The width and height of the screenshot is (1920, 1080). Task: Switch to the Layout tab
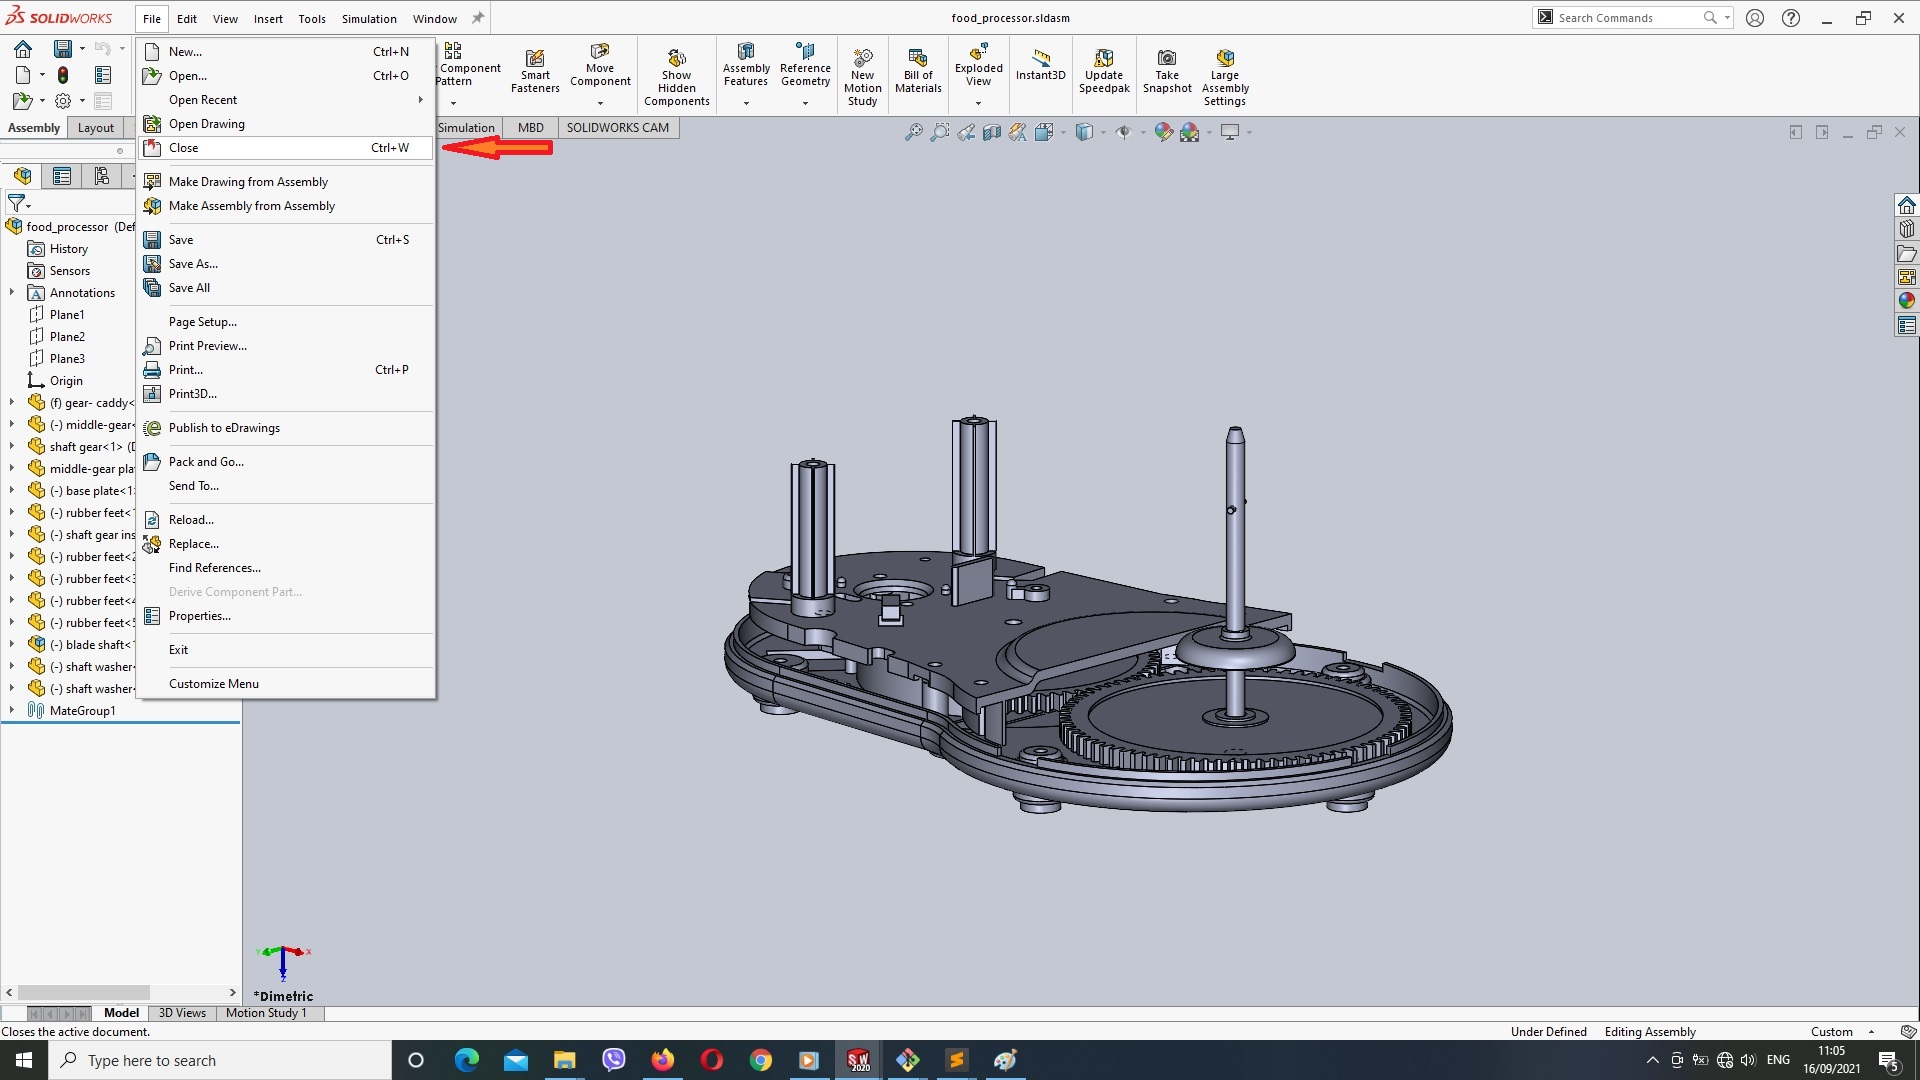pyautogui.click(x=96, y=128)
